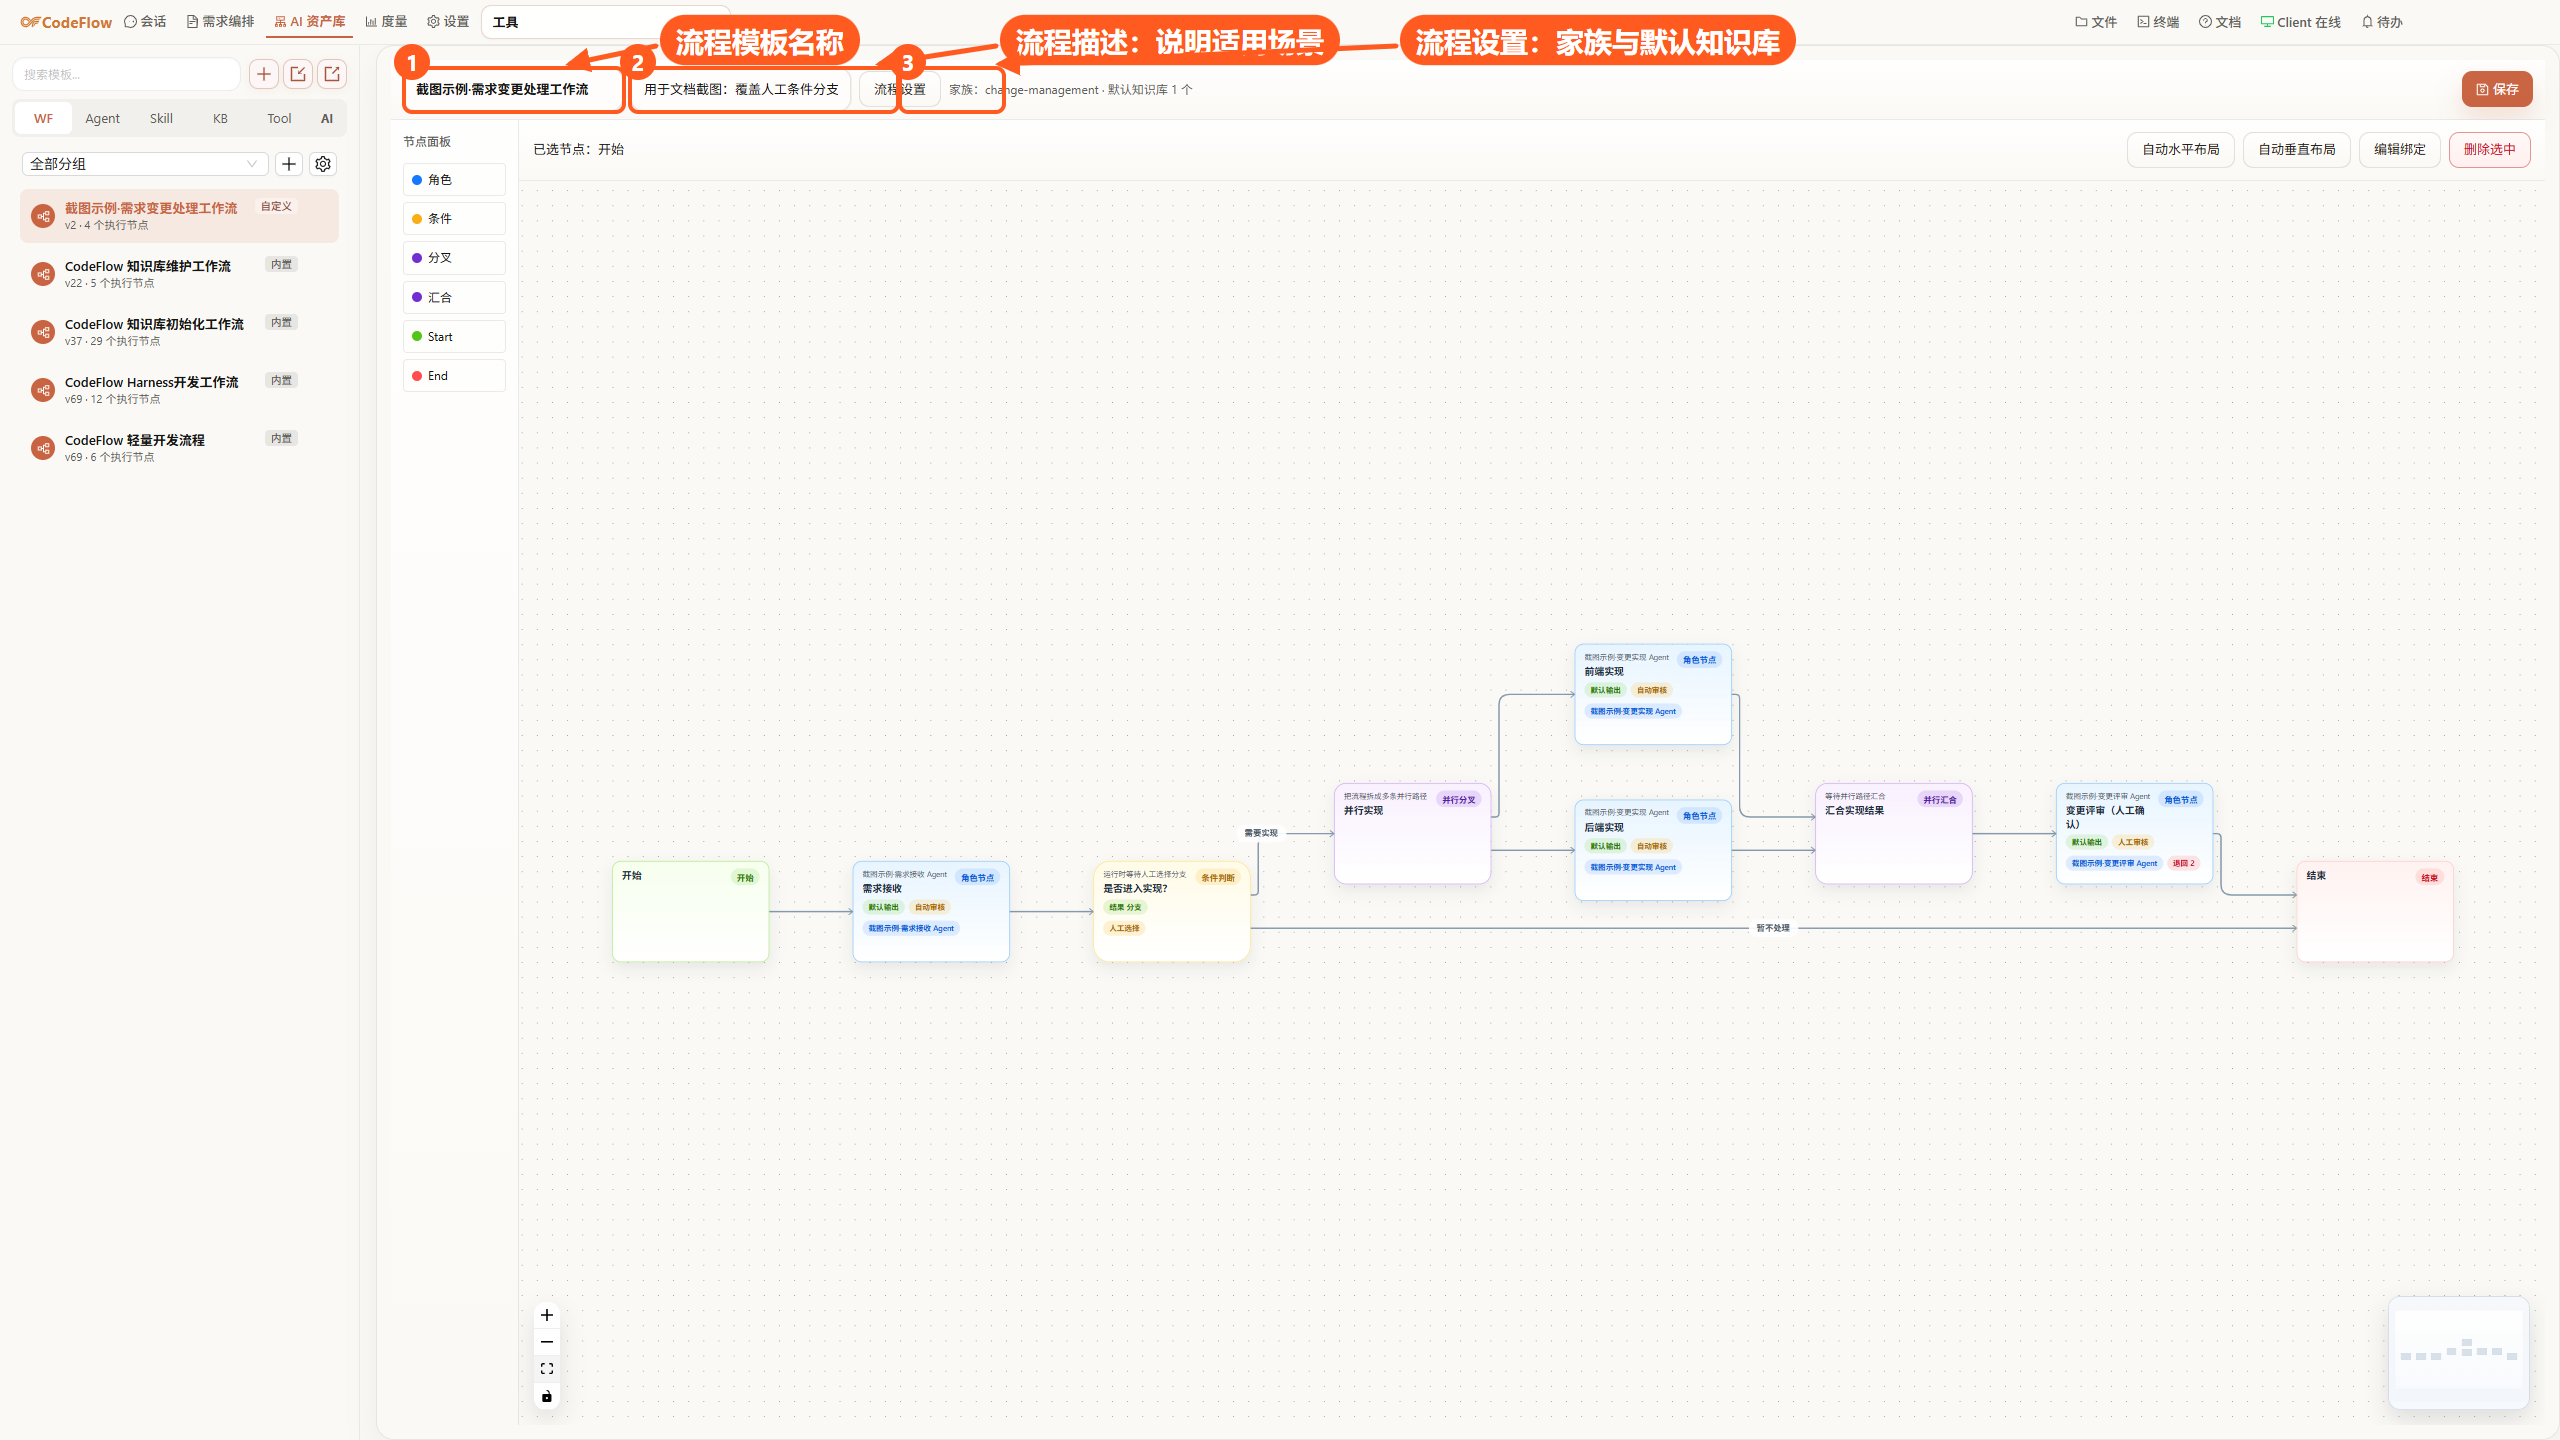Pick the End node type from the node panel
The width and height of the screenshot is (2560, 1440).
pos(454,376)
